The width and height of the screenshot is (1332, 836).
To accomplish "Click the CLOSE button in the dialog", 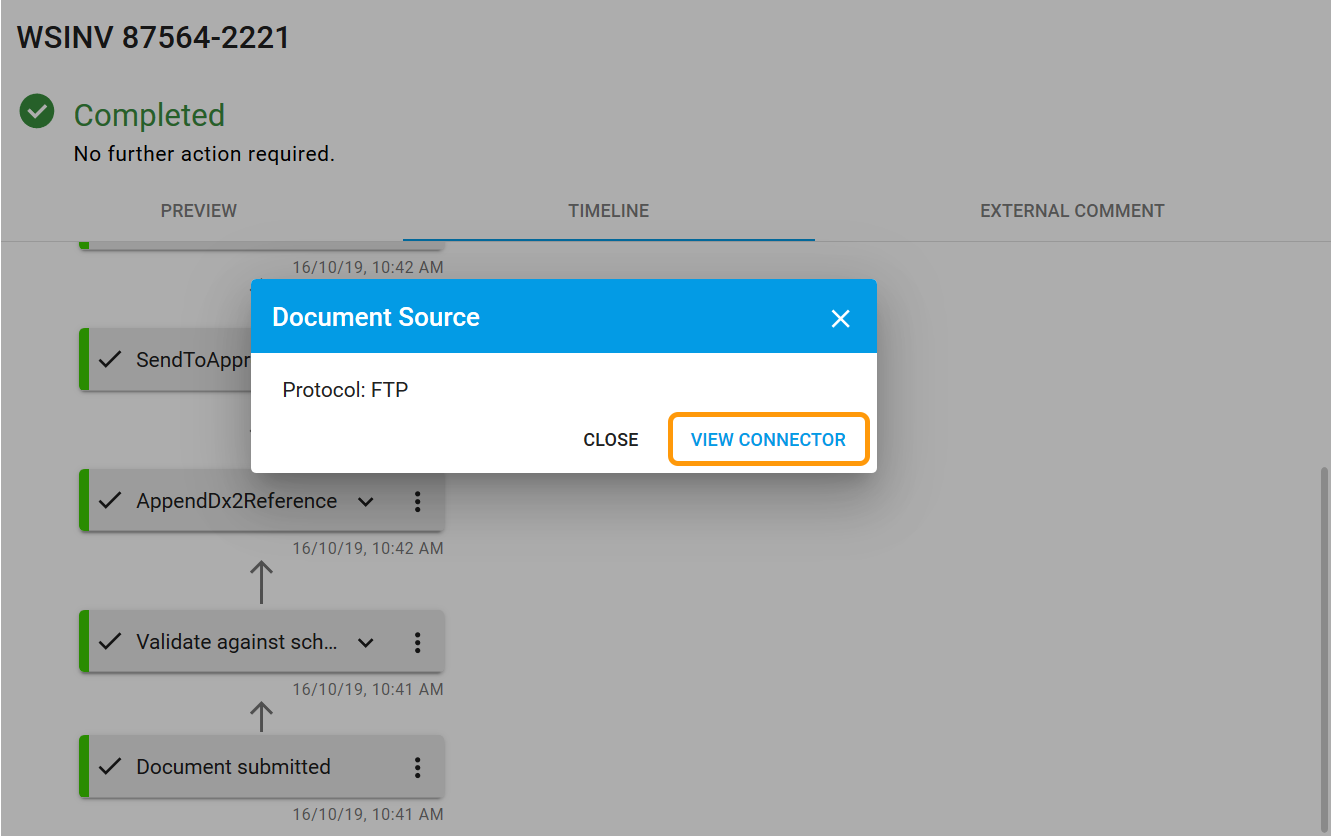I will [x=610, y=439].
